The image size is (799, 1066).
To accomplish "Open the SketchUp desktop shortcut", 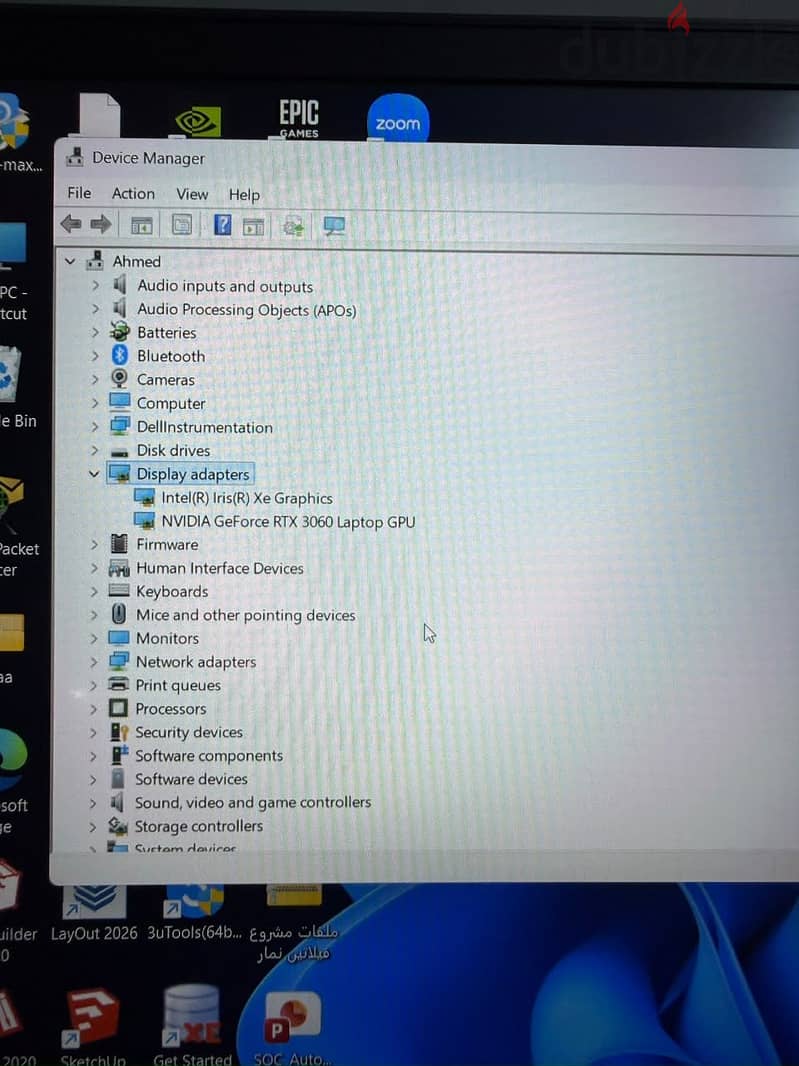I will (x=92, y=1027).
